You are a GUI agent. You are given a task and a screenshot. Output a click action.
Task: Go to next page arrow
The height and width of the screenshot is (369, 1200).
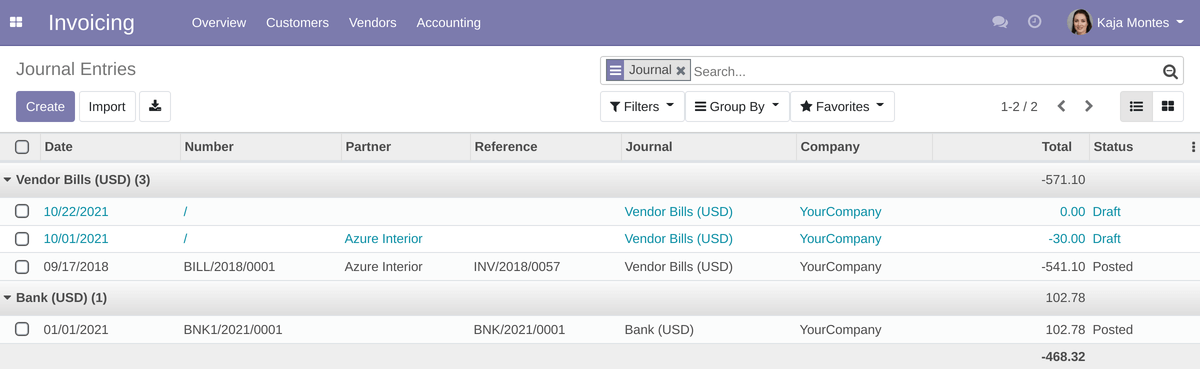tap(1089, 106)
